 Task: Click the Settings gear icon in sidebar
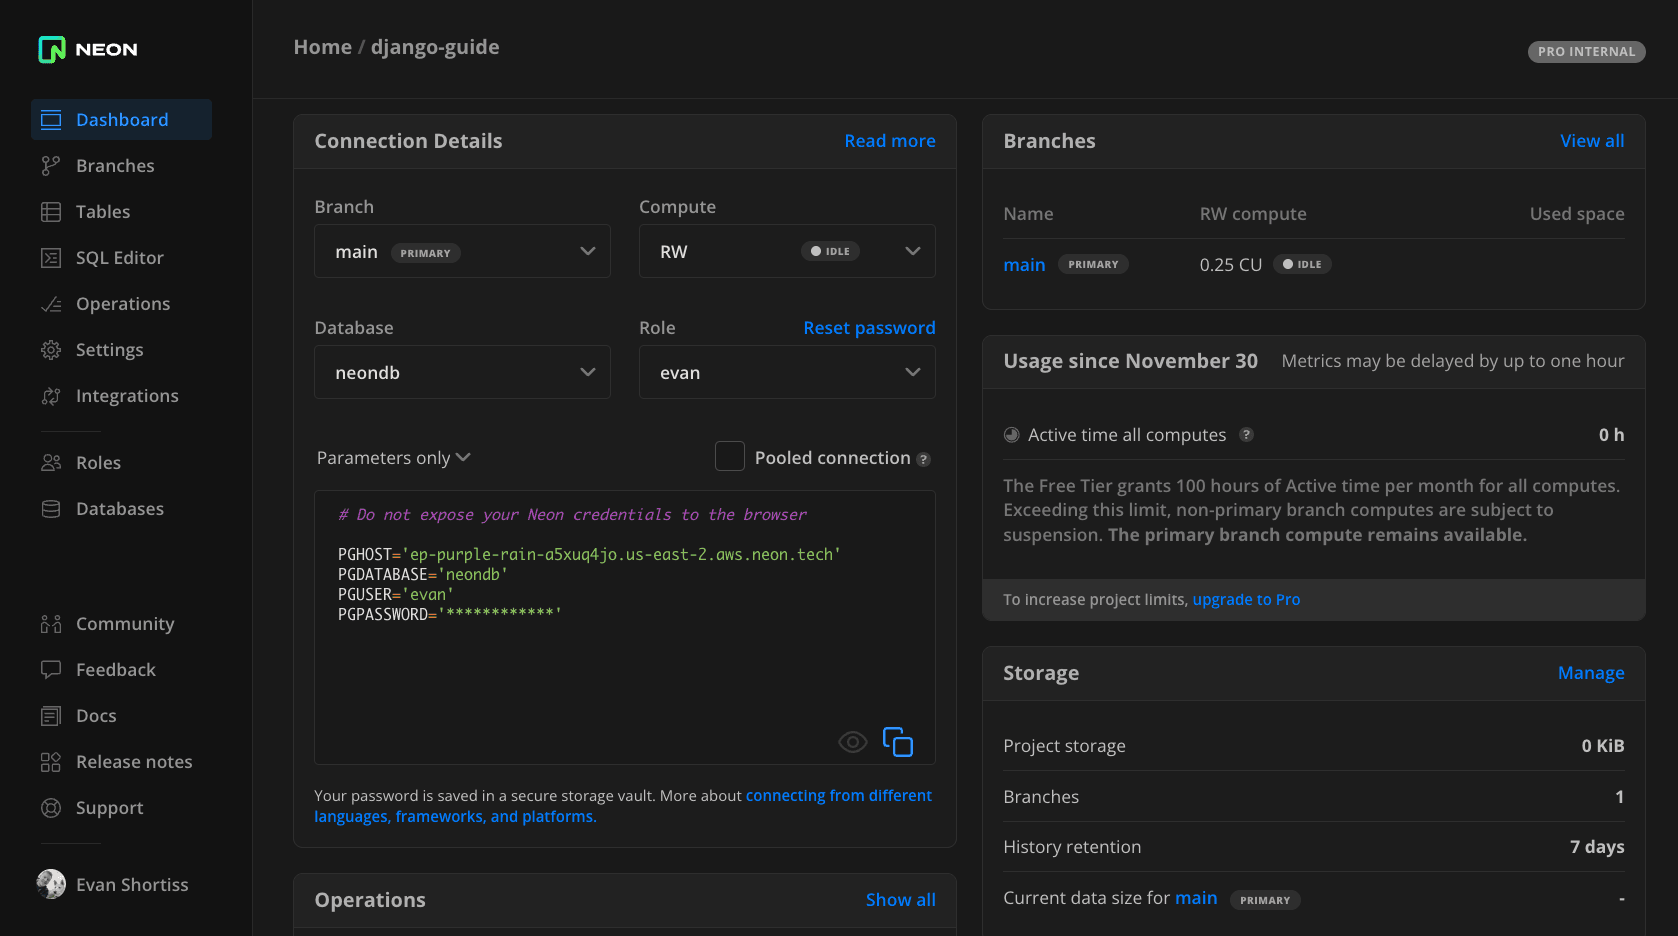click(51, 350)
